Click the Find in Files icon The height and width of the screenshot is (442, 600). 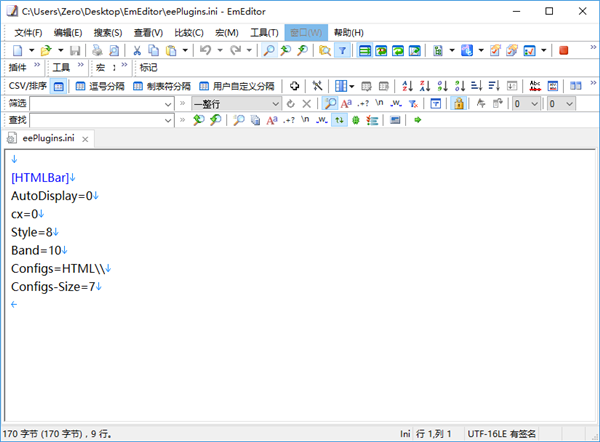325,51
